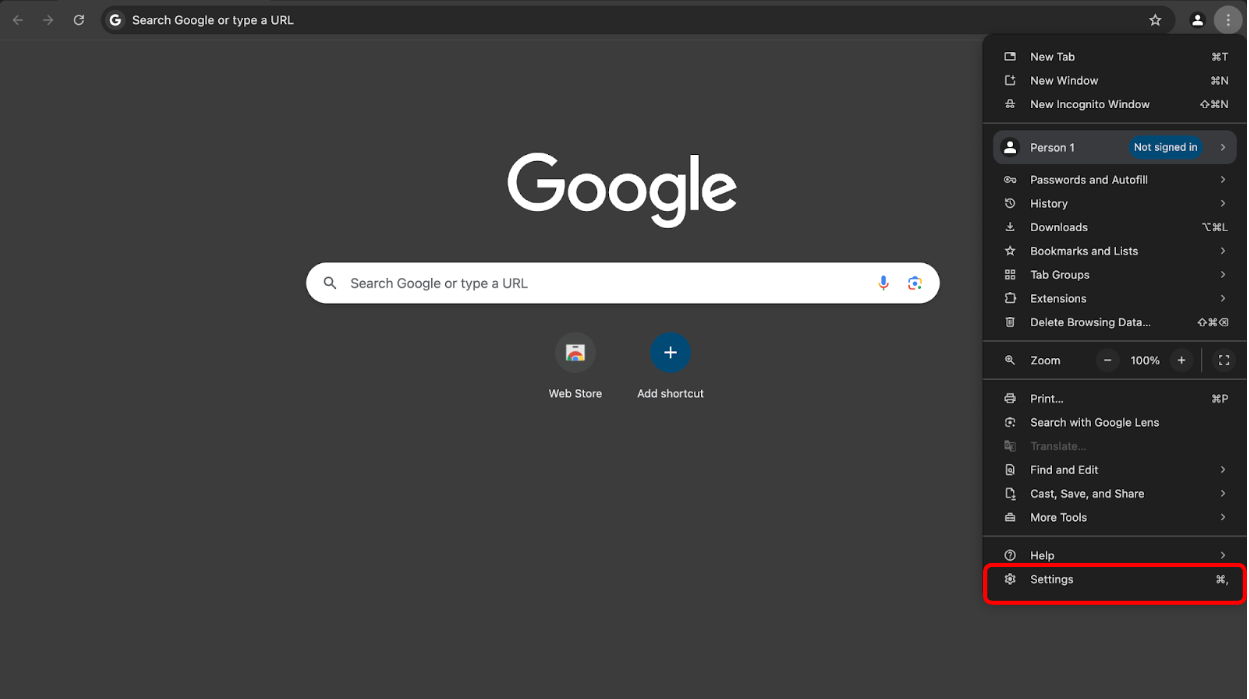Expand the More Tools submenu
Viewport: 1249px width, 699px height.
click(x=1115, y=517)
